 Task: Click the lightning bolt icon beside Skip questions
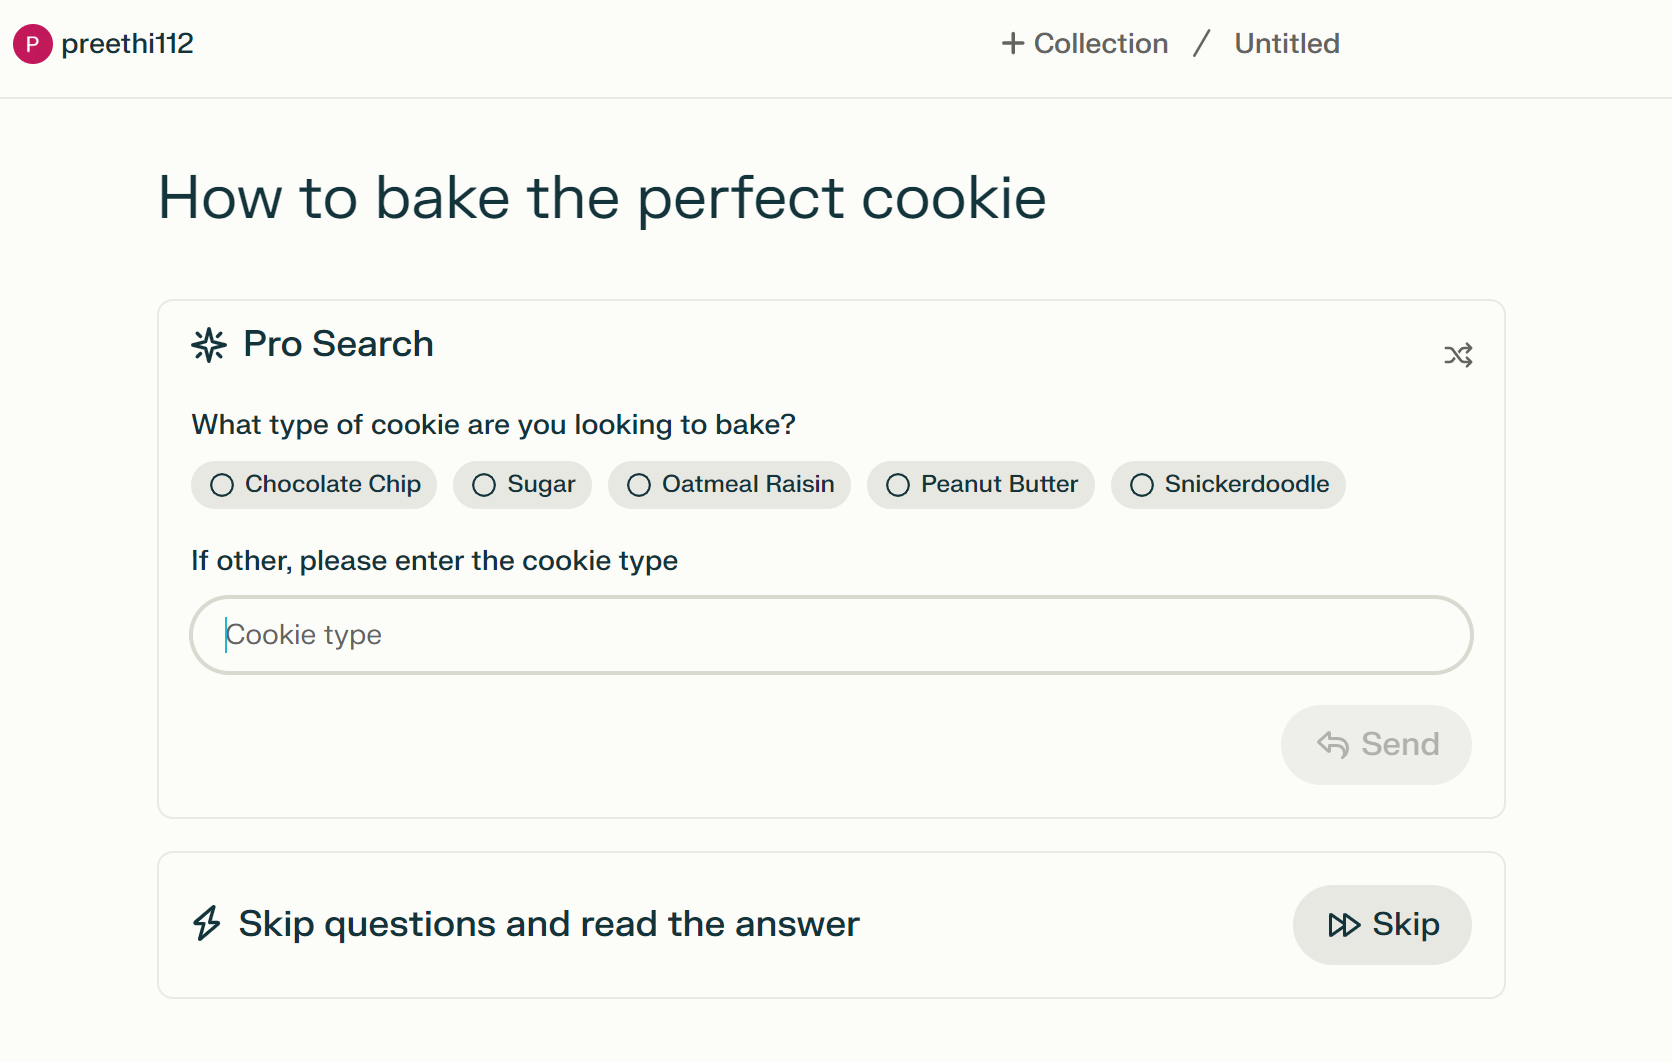coord(207,923)
